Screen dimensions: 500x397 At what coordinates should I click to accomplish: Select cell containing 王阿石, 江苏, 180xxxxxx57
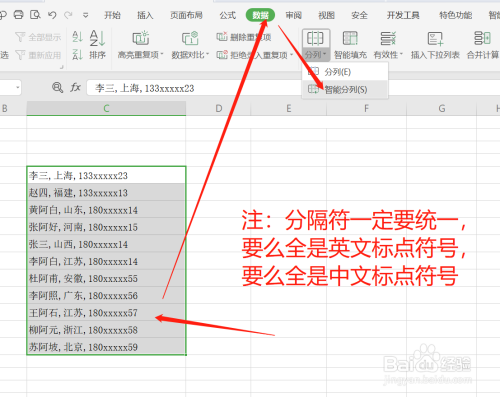pyautogui.click(x=106, y=313)
